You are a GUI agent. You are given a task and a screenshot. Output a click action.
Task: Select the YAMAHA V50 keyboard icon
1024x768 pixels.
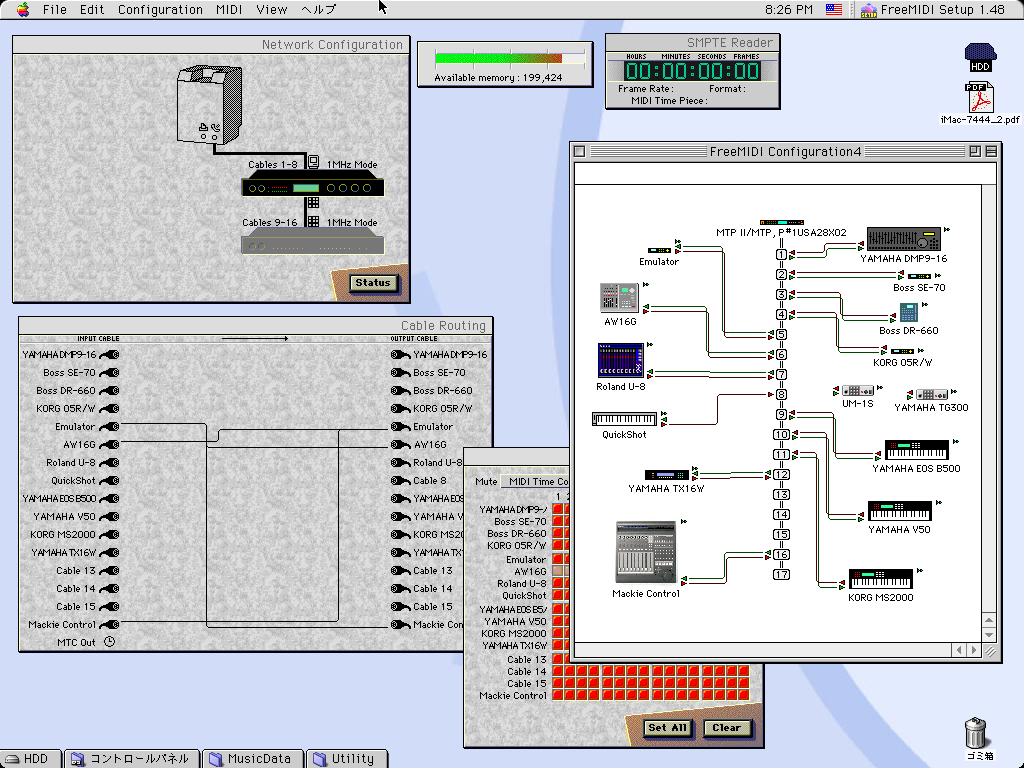(899, 511)
